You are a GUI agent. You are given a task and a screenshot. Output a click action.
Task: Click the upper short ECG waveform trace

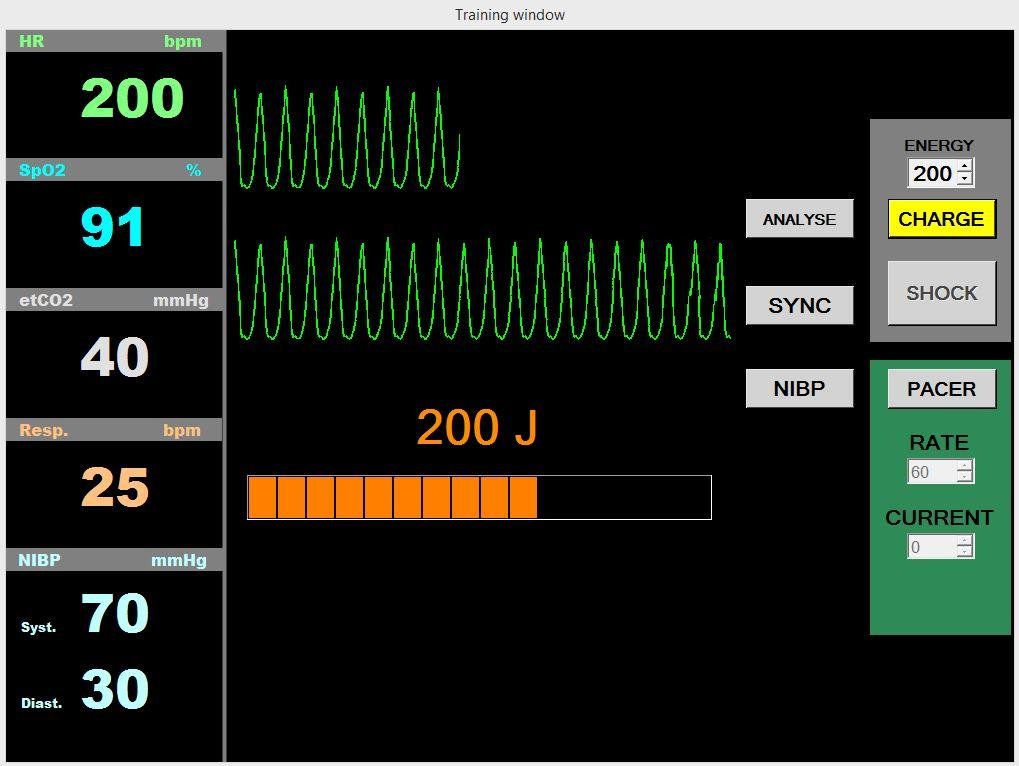point(346,138)
